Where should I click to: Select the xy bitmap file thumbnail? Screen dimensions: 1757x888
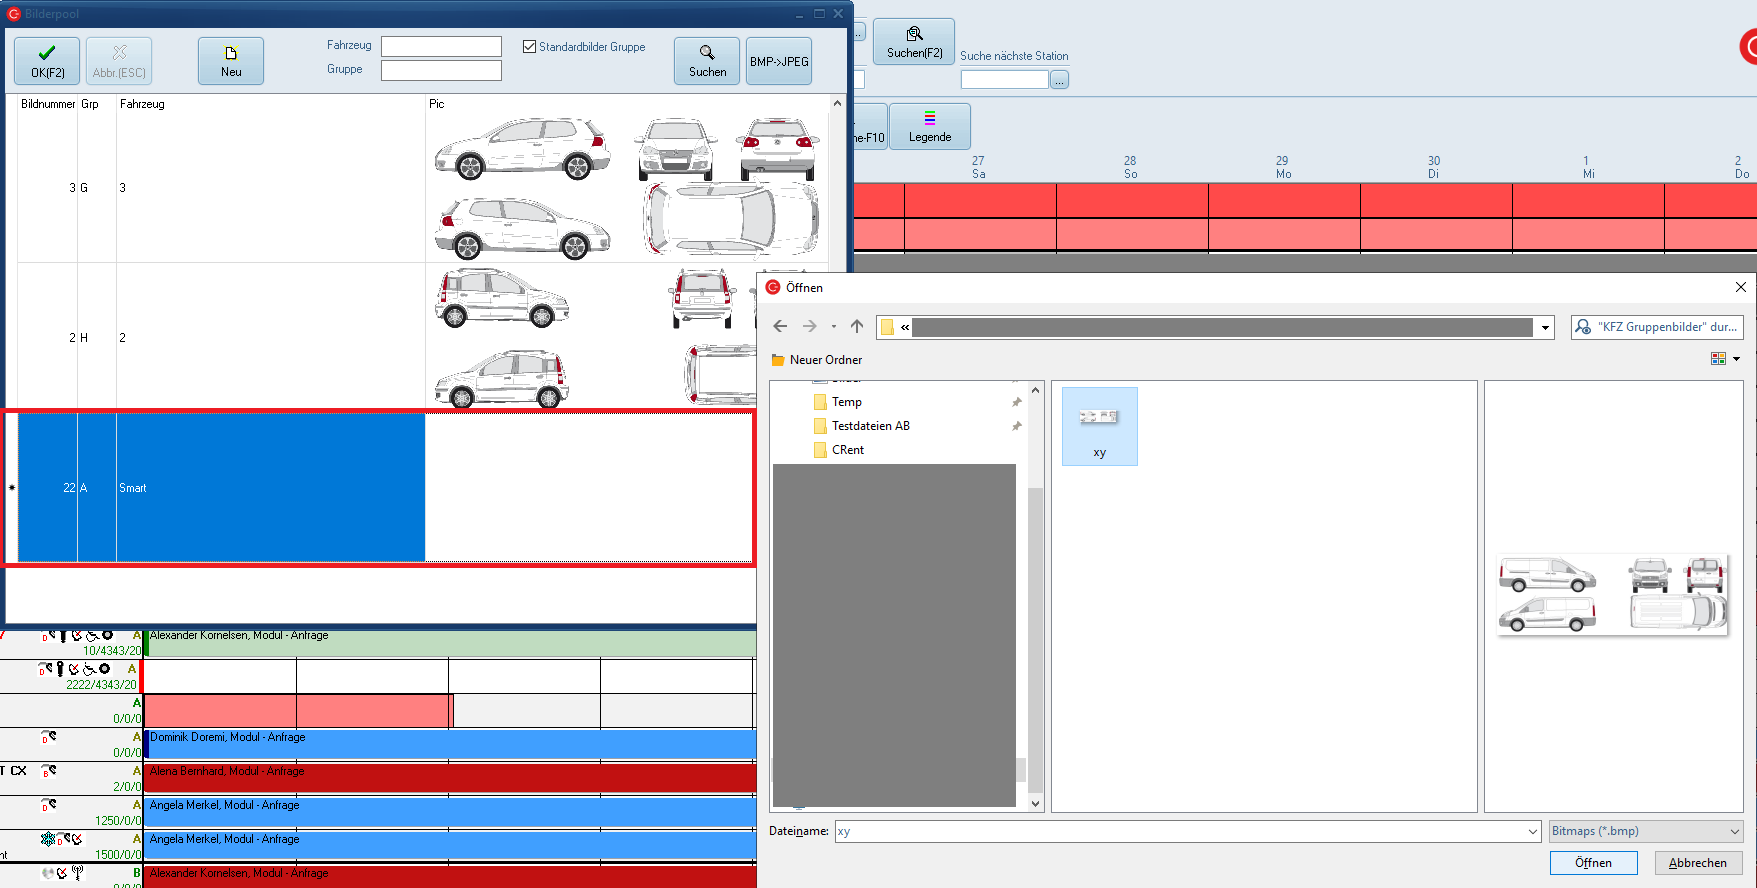pos(1099,426)
